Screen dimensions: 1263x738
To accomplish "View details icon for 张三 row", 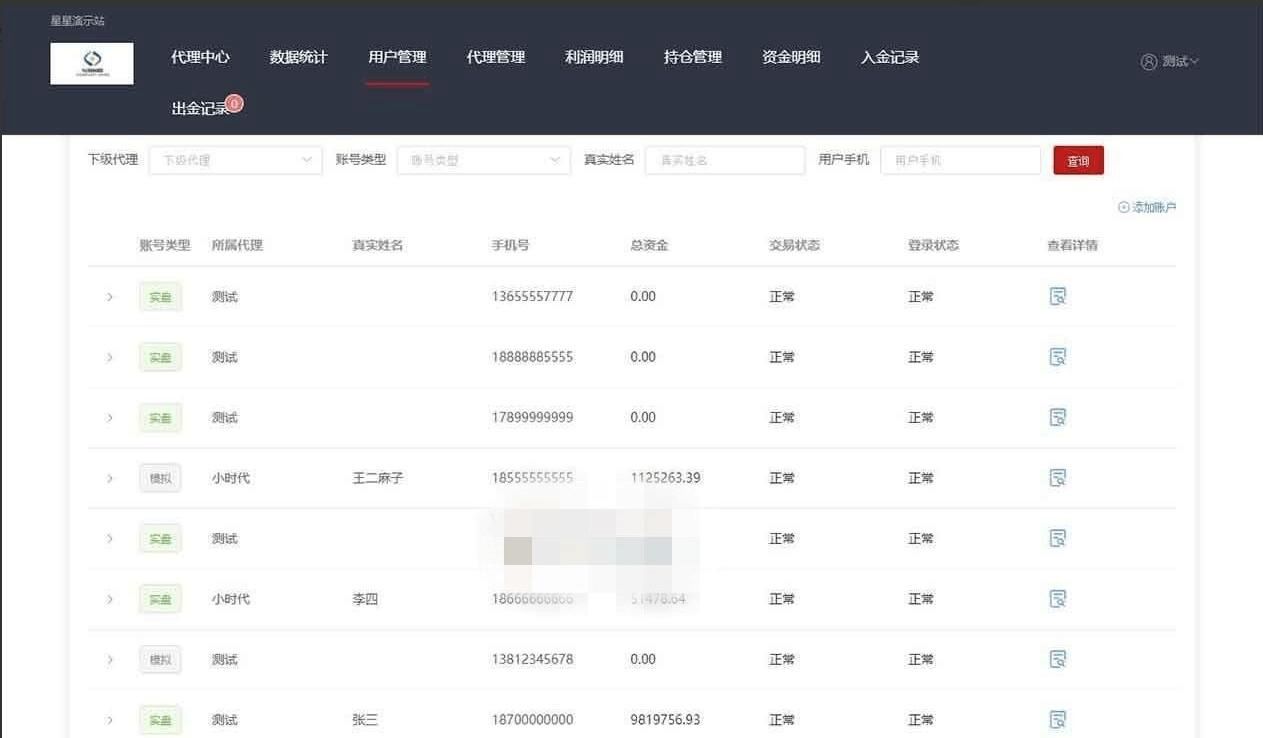I will coord(1057,720).
